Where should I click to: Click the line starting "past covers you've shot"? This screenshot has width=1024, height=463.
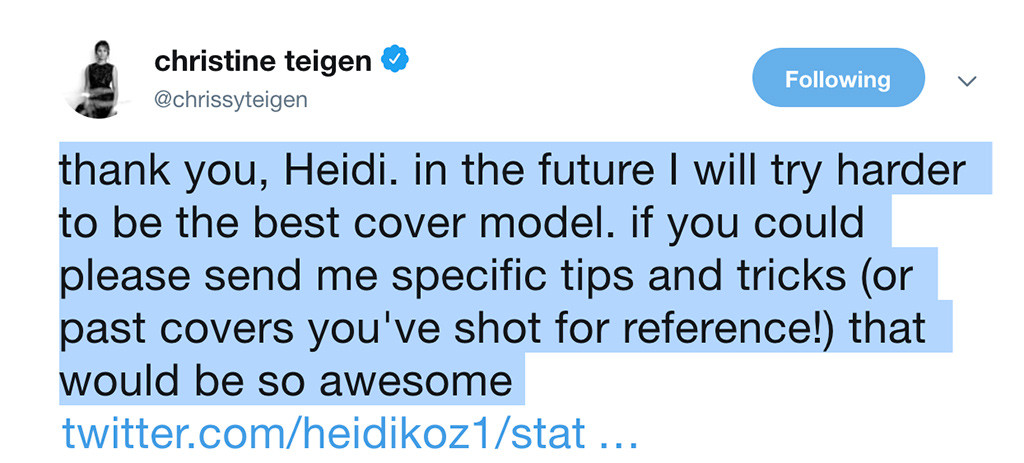[493, 329]
